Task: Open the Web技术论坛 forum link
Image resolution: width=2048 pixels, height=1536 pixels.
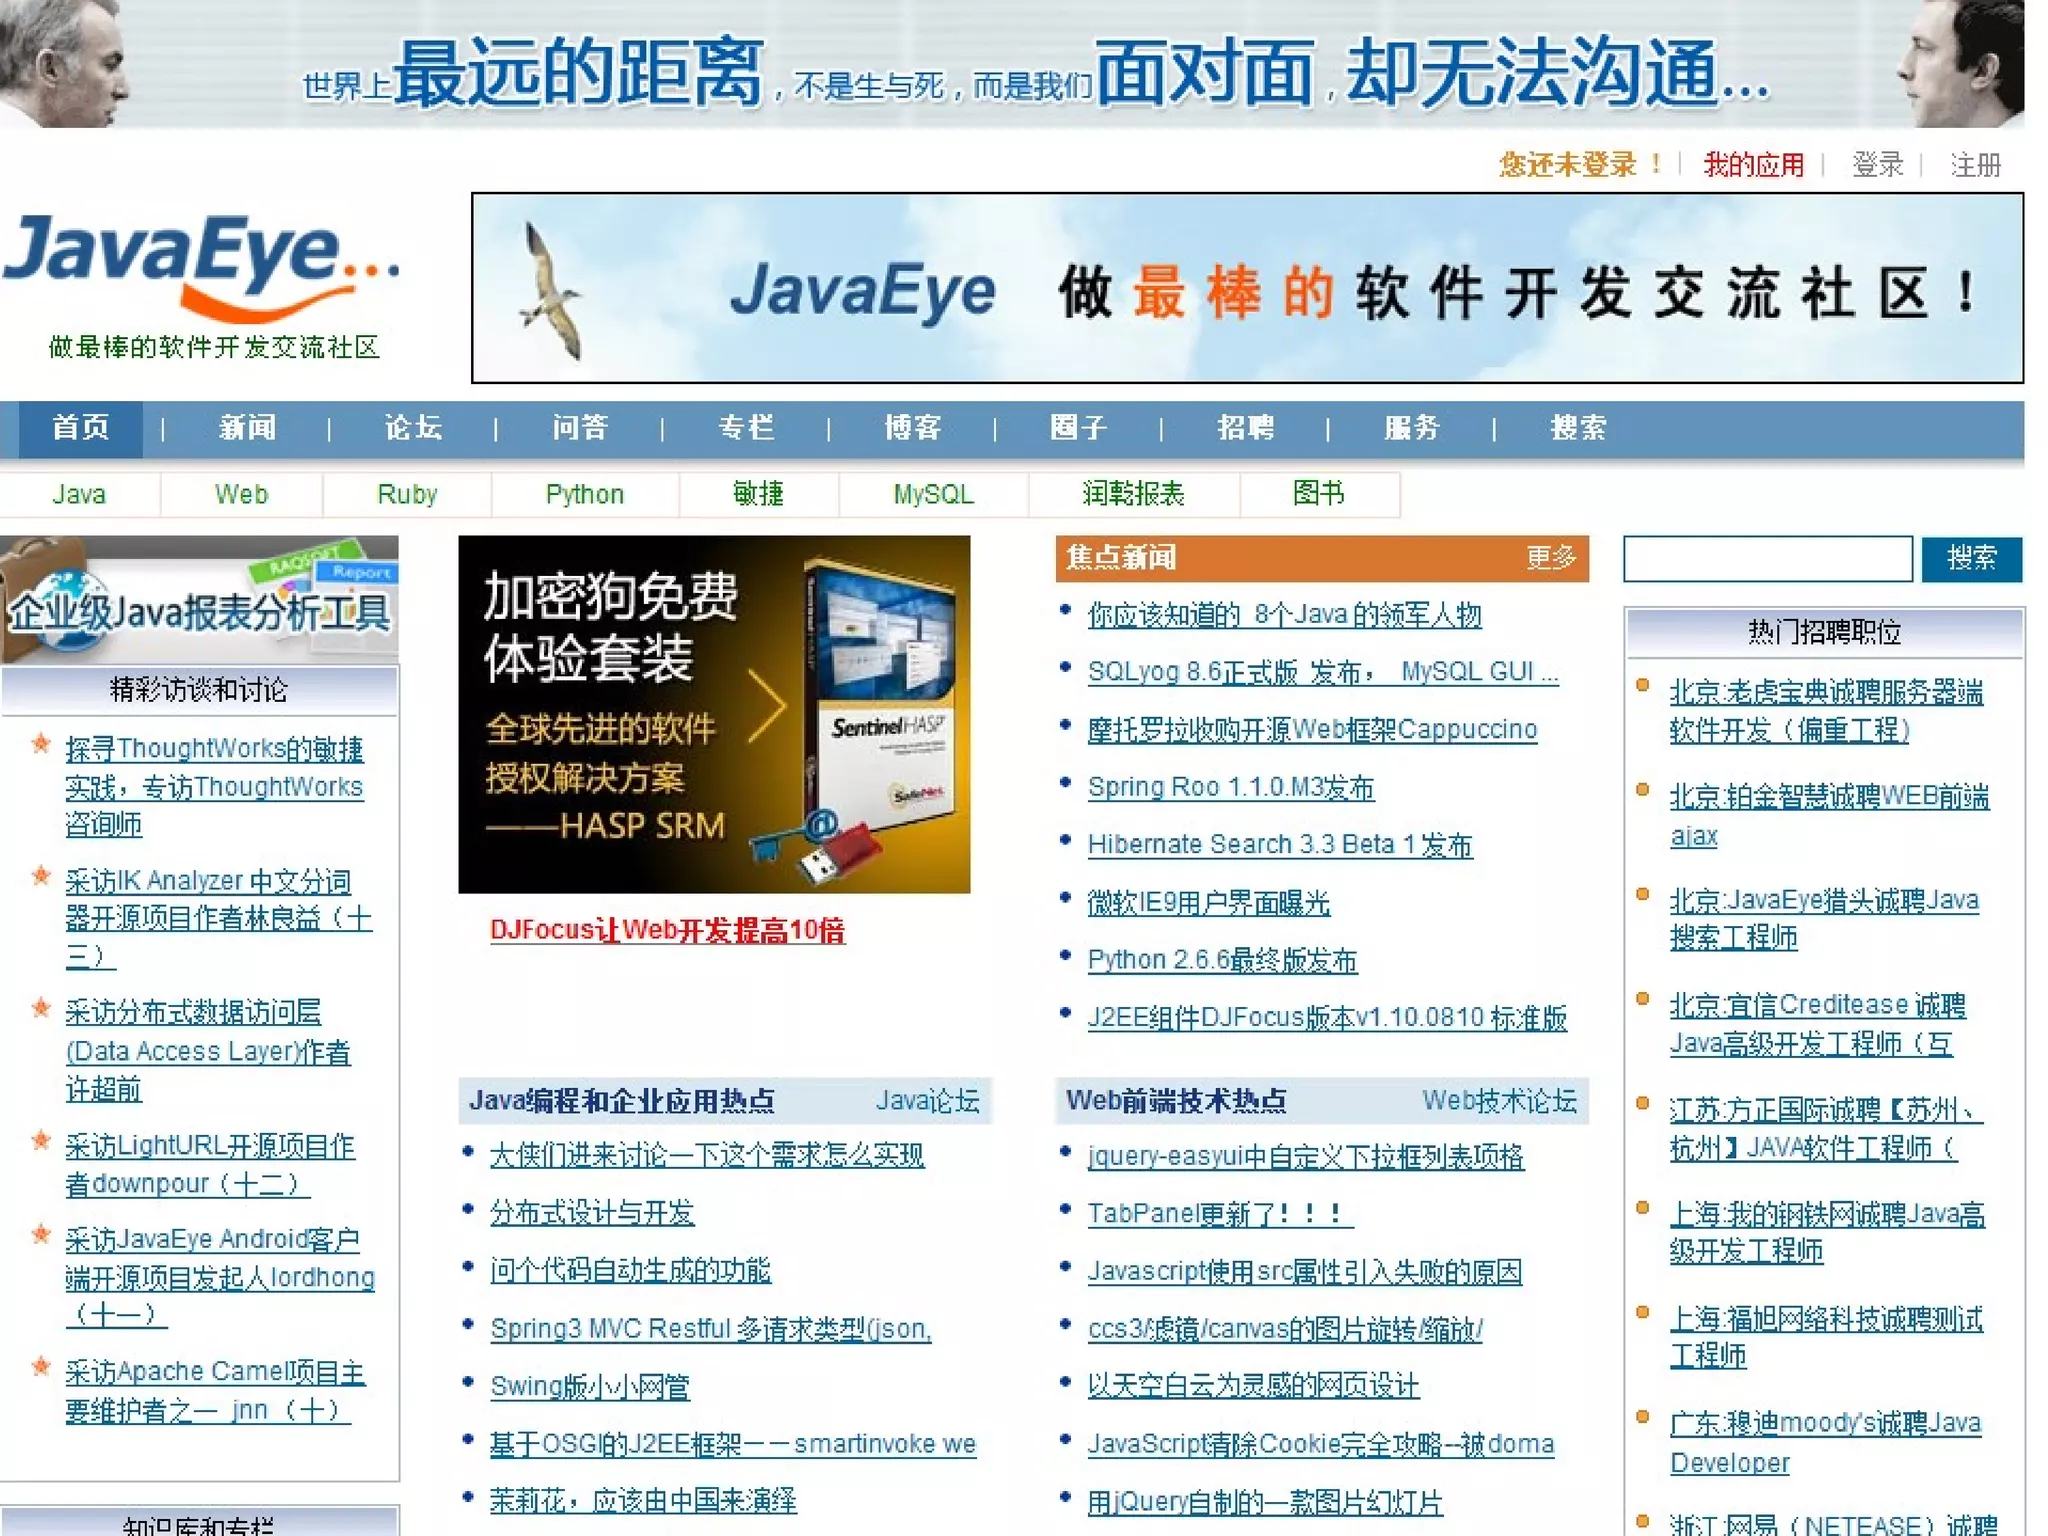Action: coord(1499,1101)
